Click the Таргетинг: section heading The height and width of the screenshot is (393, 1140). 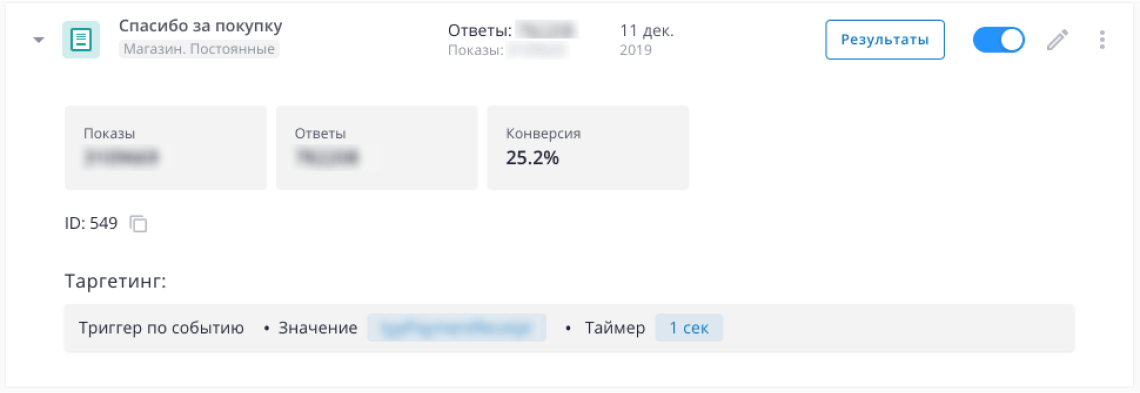(x=116, y=281)
